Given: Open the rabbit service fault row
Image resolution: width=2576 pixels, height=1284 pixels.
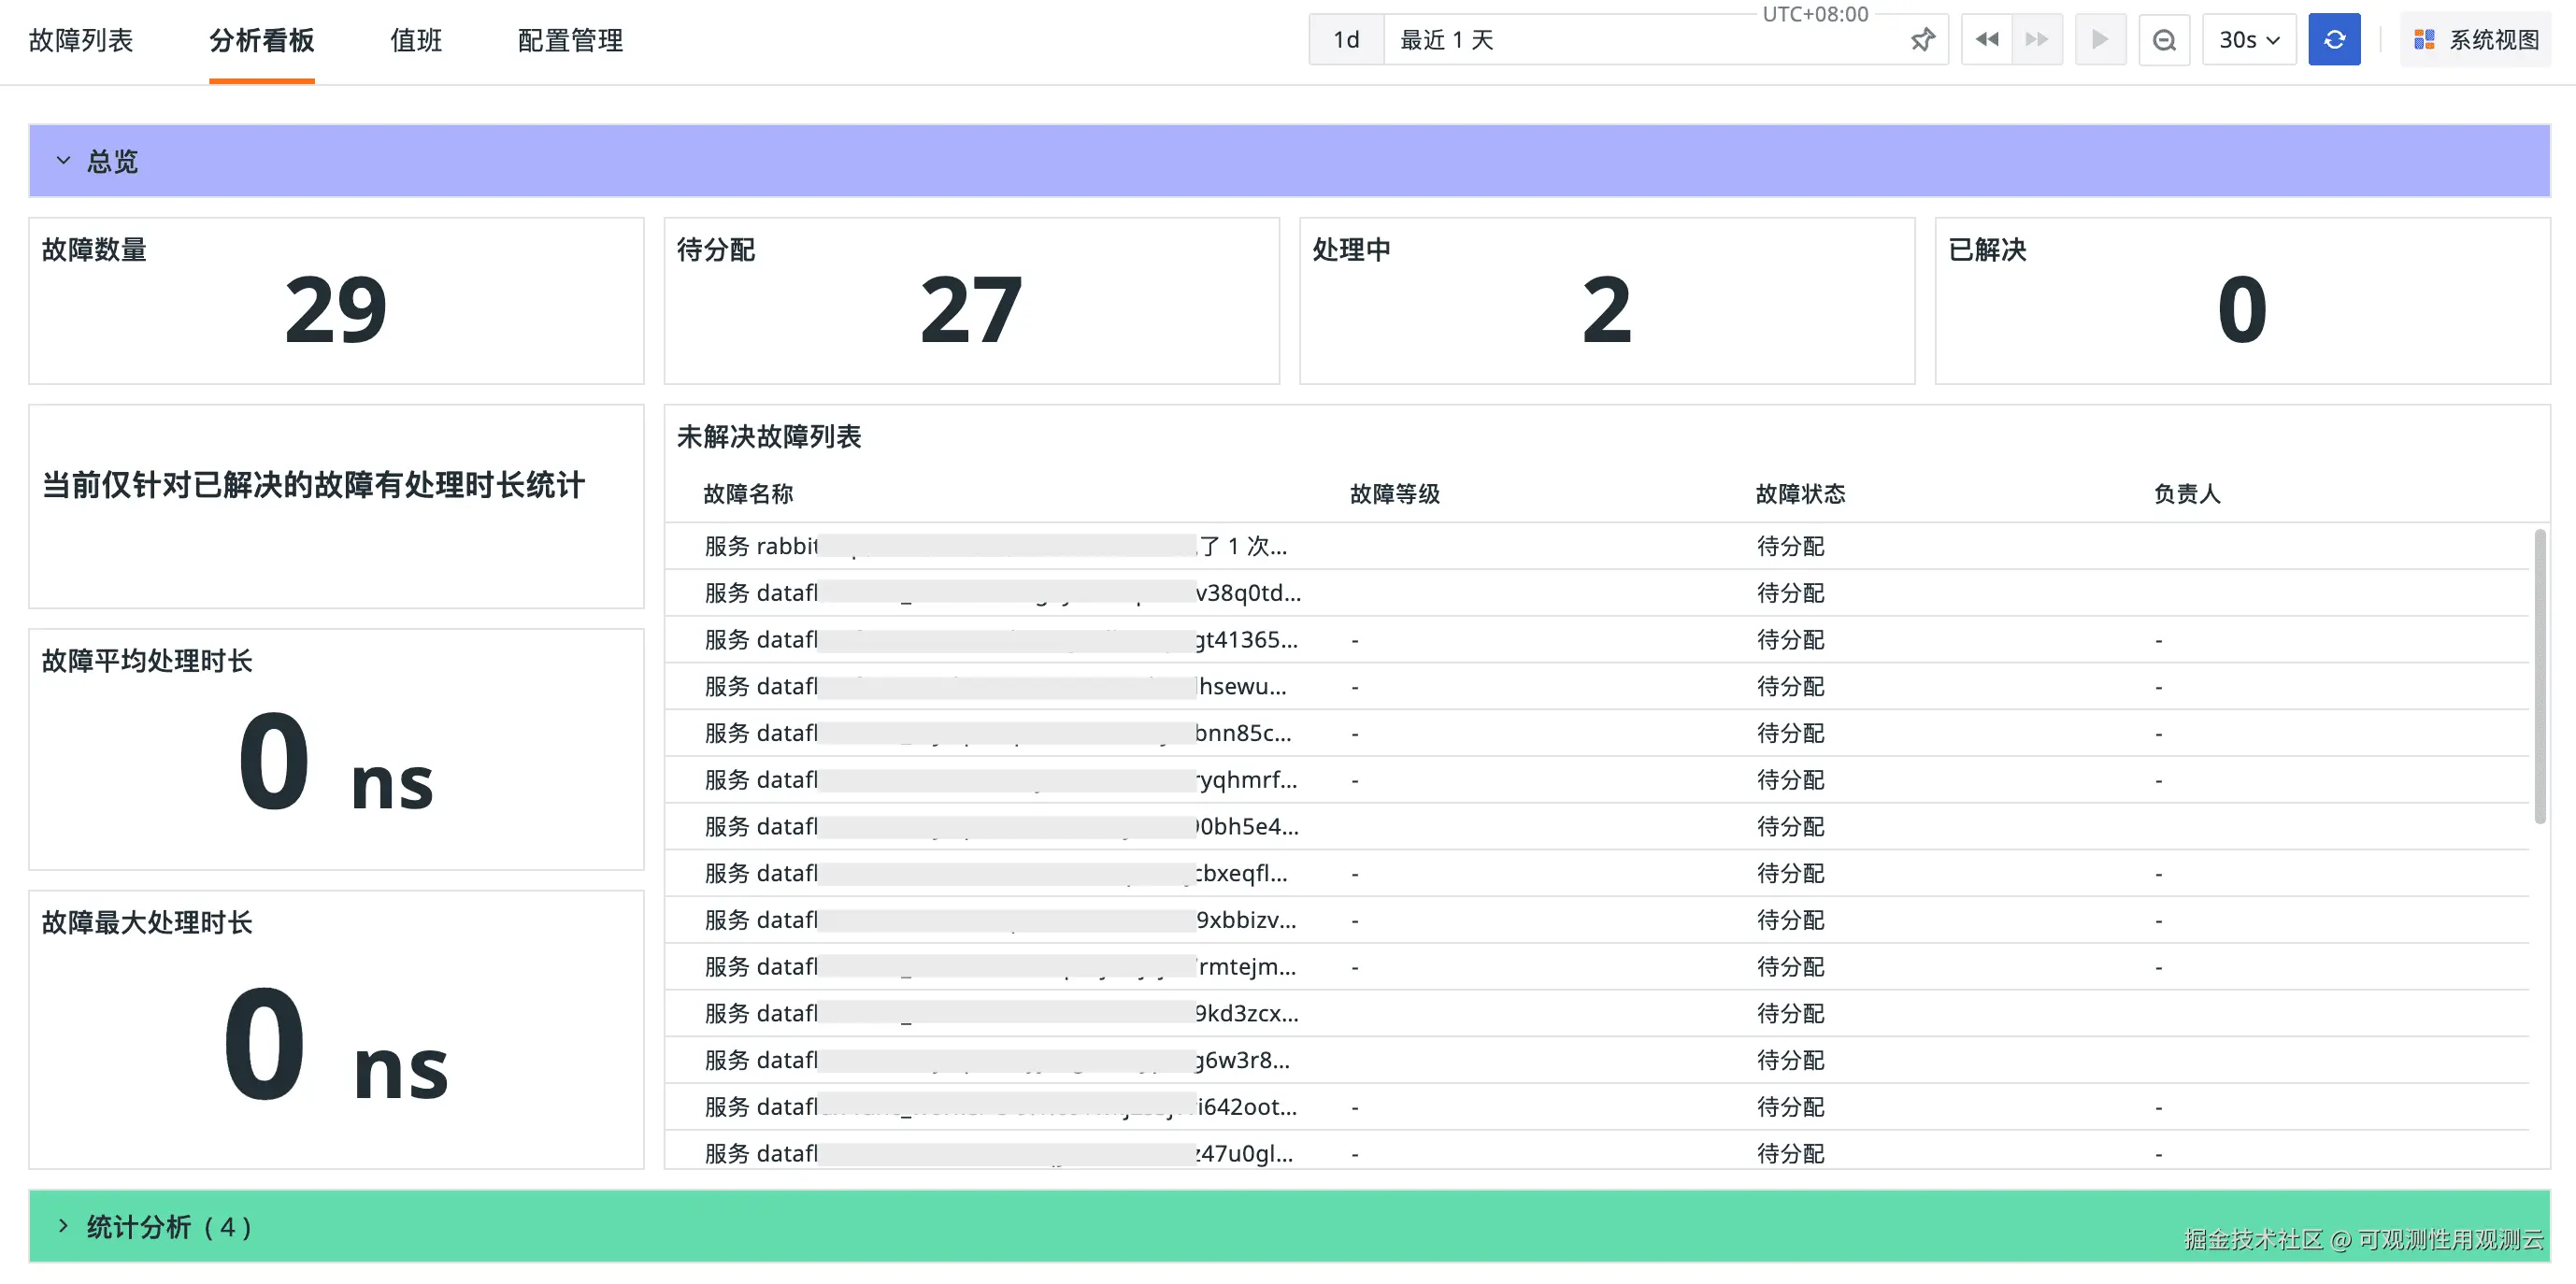Looking at the screenshot, I should point(995,546).
